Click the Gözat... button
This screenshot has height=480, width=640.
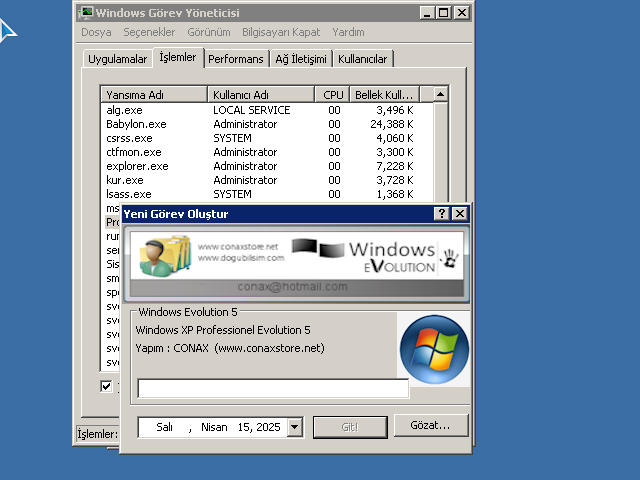[x=430, y=425]
